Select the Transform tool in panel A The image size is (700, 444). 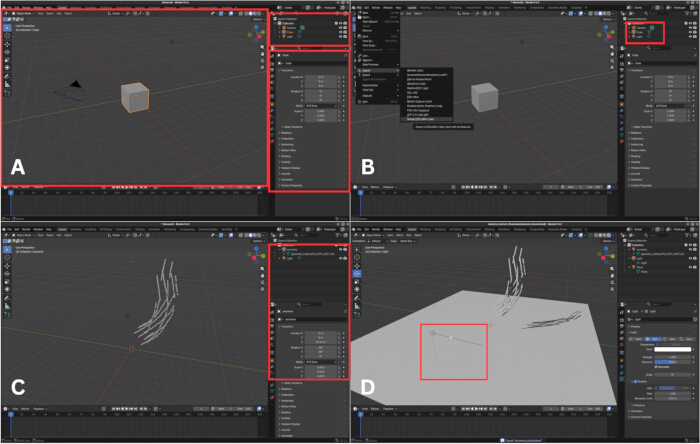pos(7,67)
